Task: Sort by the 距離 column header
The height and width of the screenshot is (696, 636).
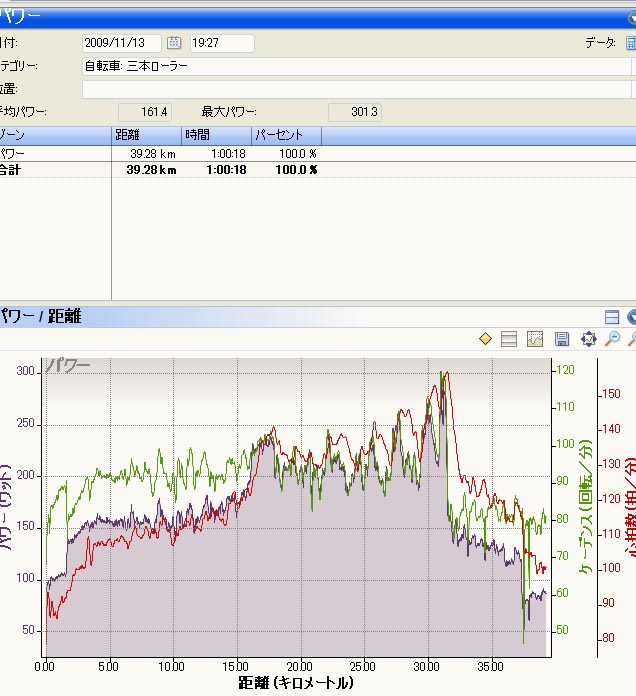Action: coord(146,135)
